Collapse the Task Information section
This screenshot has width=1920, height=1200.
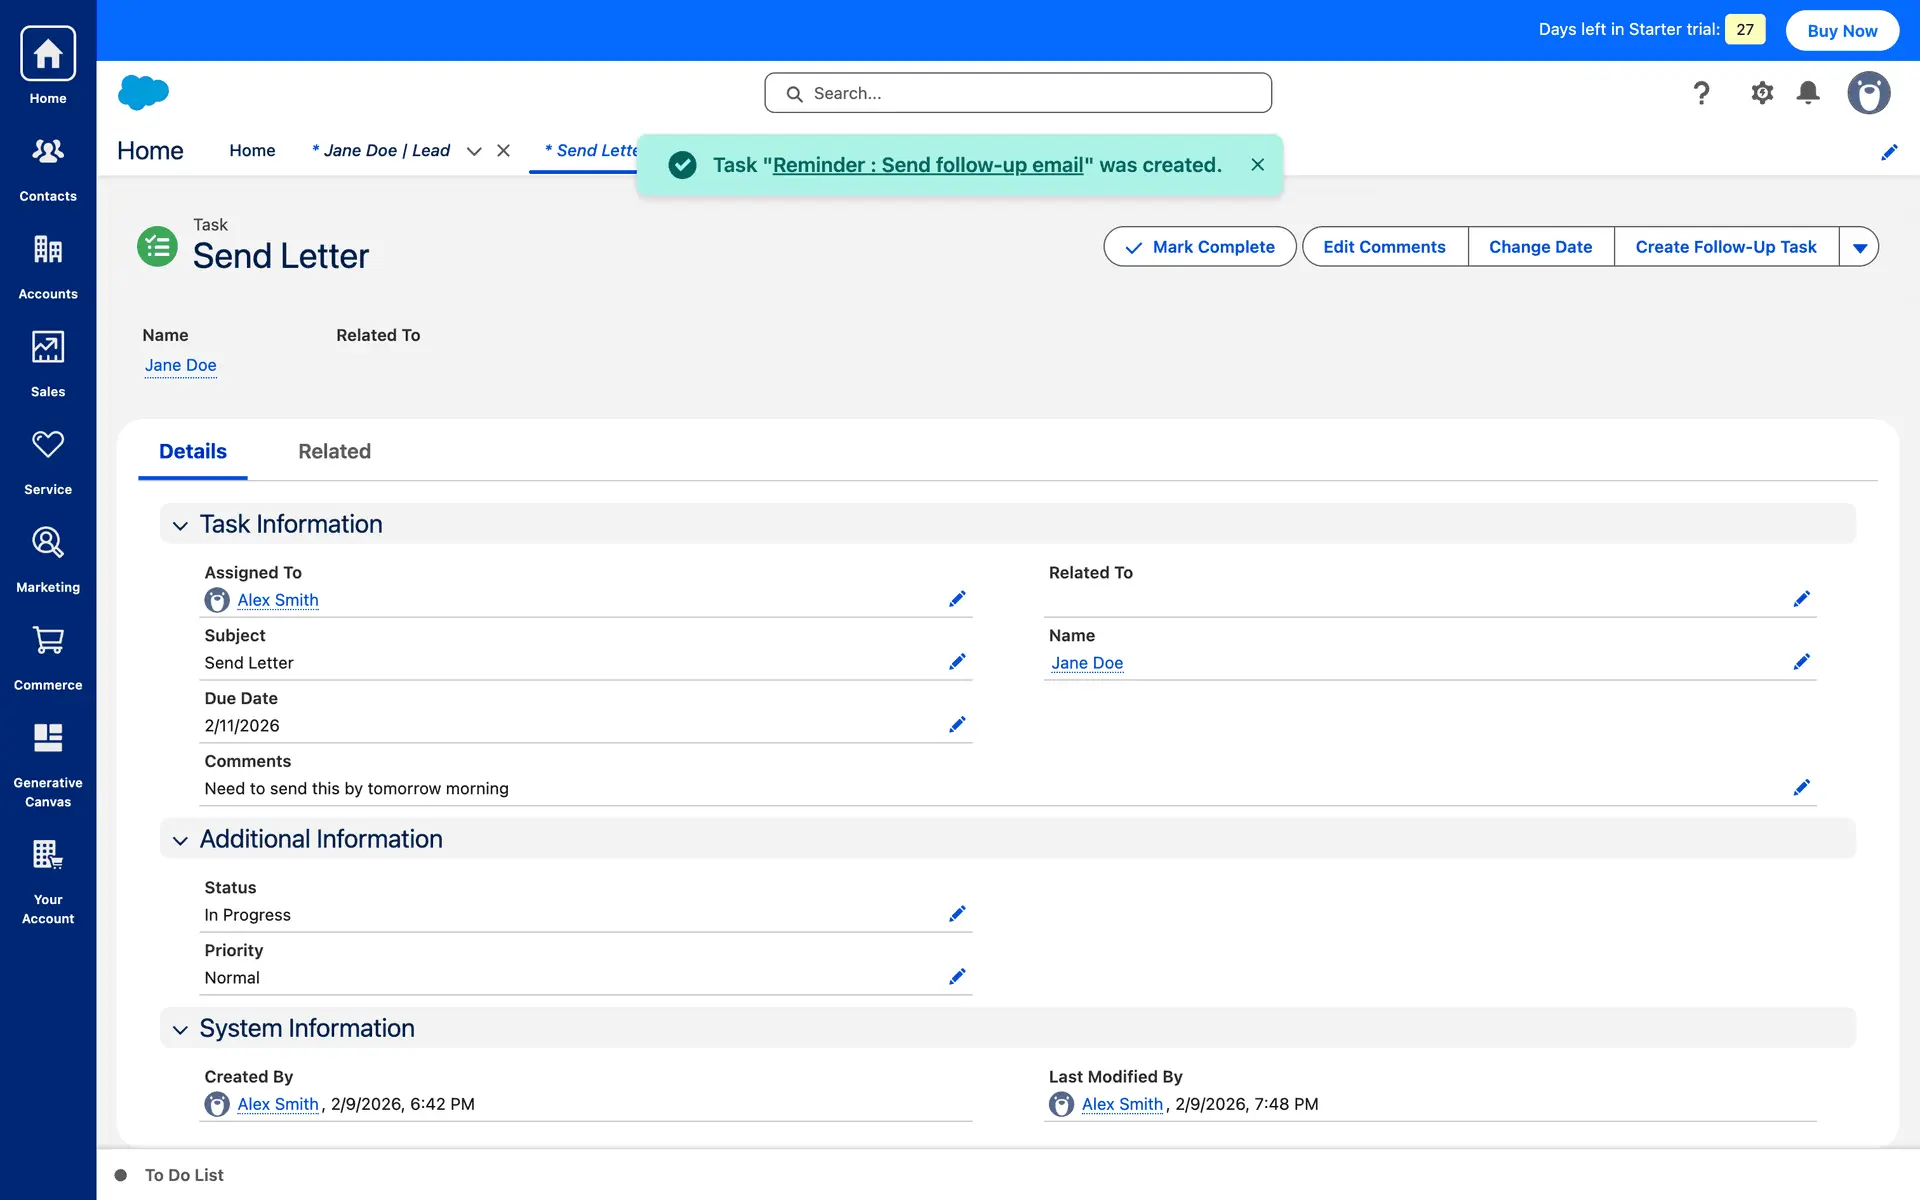click(x=180, y=525)
